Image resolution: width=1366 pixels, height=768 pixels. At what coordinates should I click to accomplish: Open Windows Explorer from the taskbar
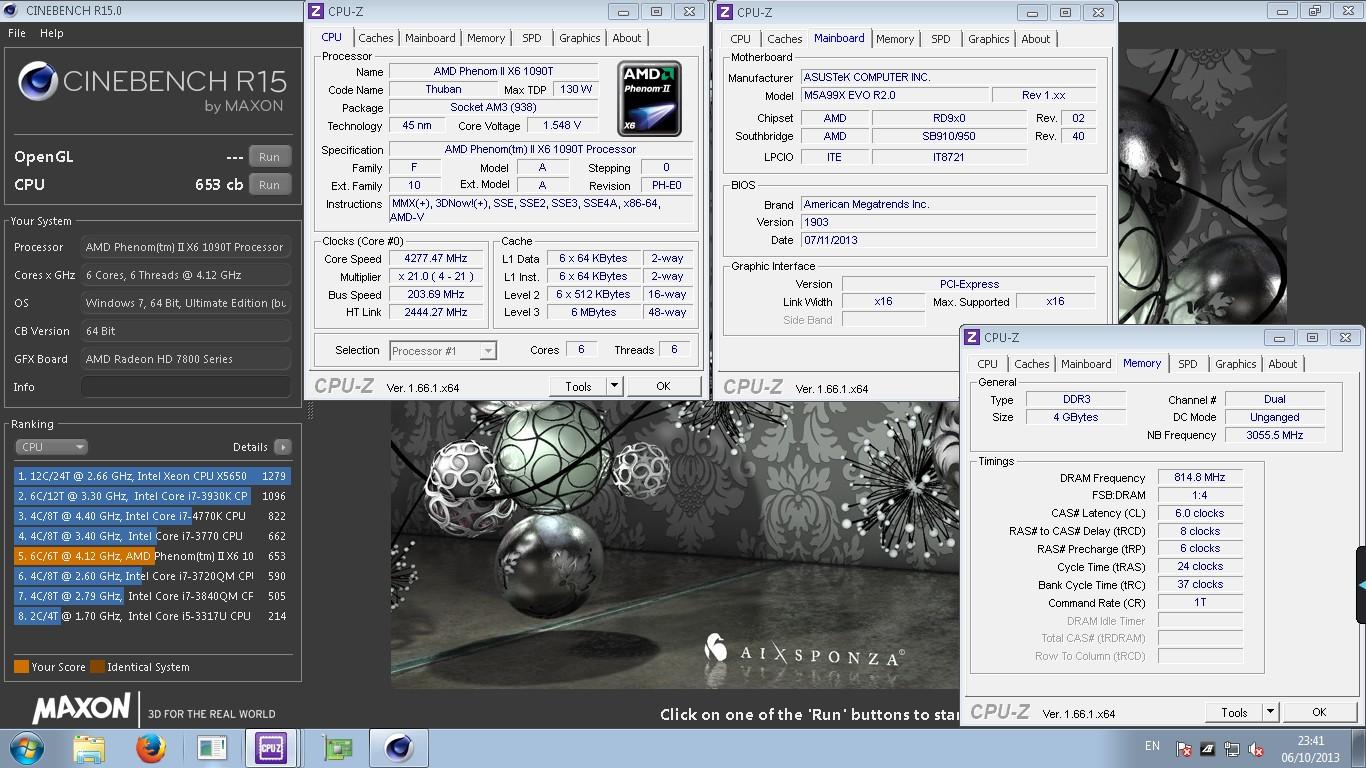[x=89, y=748]
